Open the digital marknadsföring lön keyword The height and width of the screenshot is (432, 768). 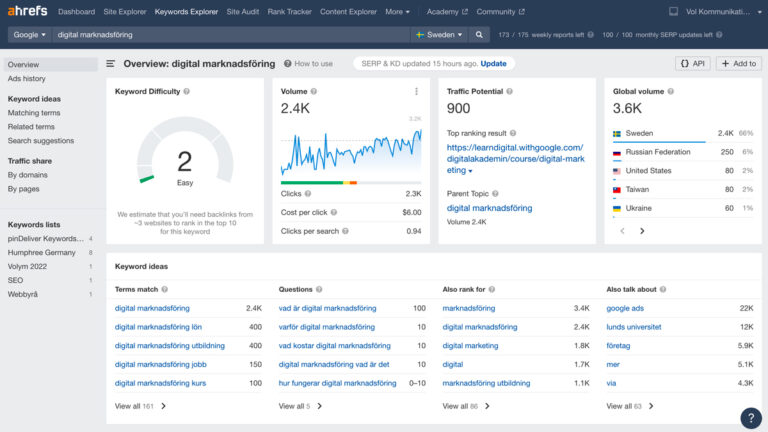(x=158, y=327)
